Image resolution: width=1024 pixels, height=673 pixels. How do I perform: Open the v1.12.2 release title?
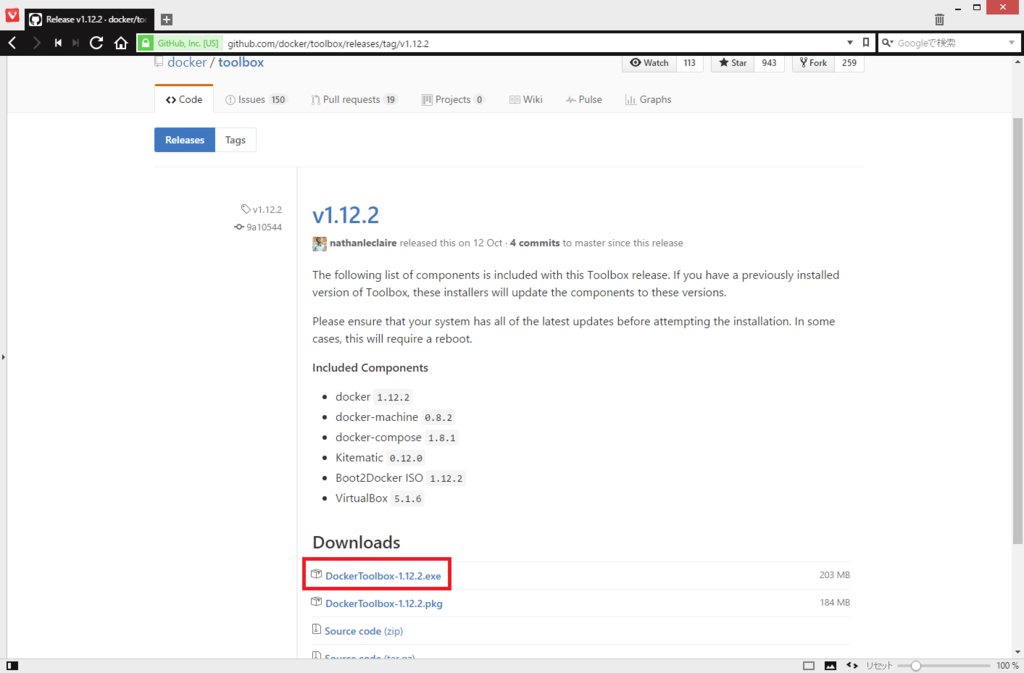click(345, 215)
